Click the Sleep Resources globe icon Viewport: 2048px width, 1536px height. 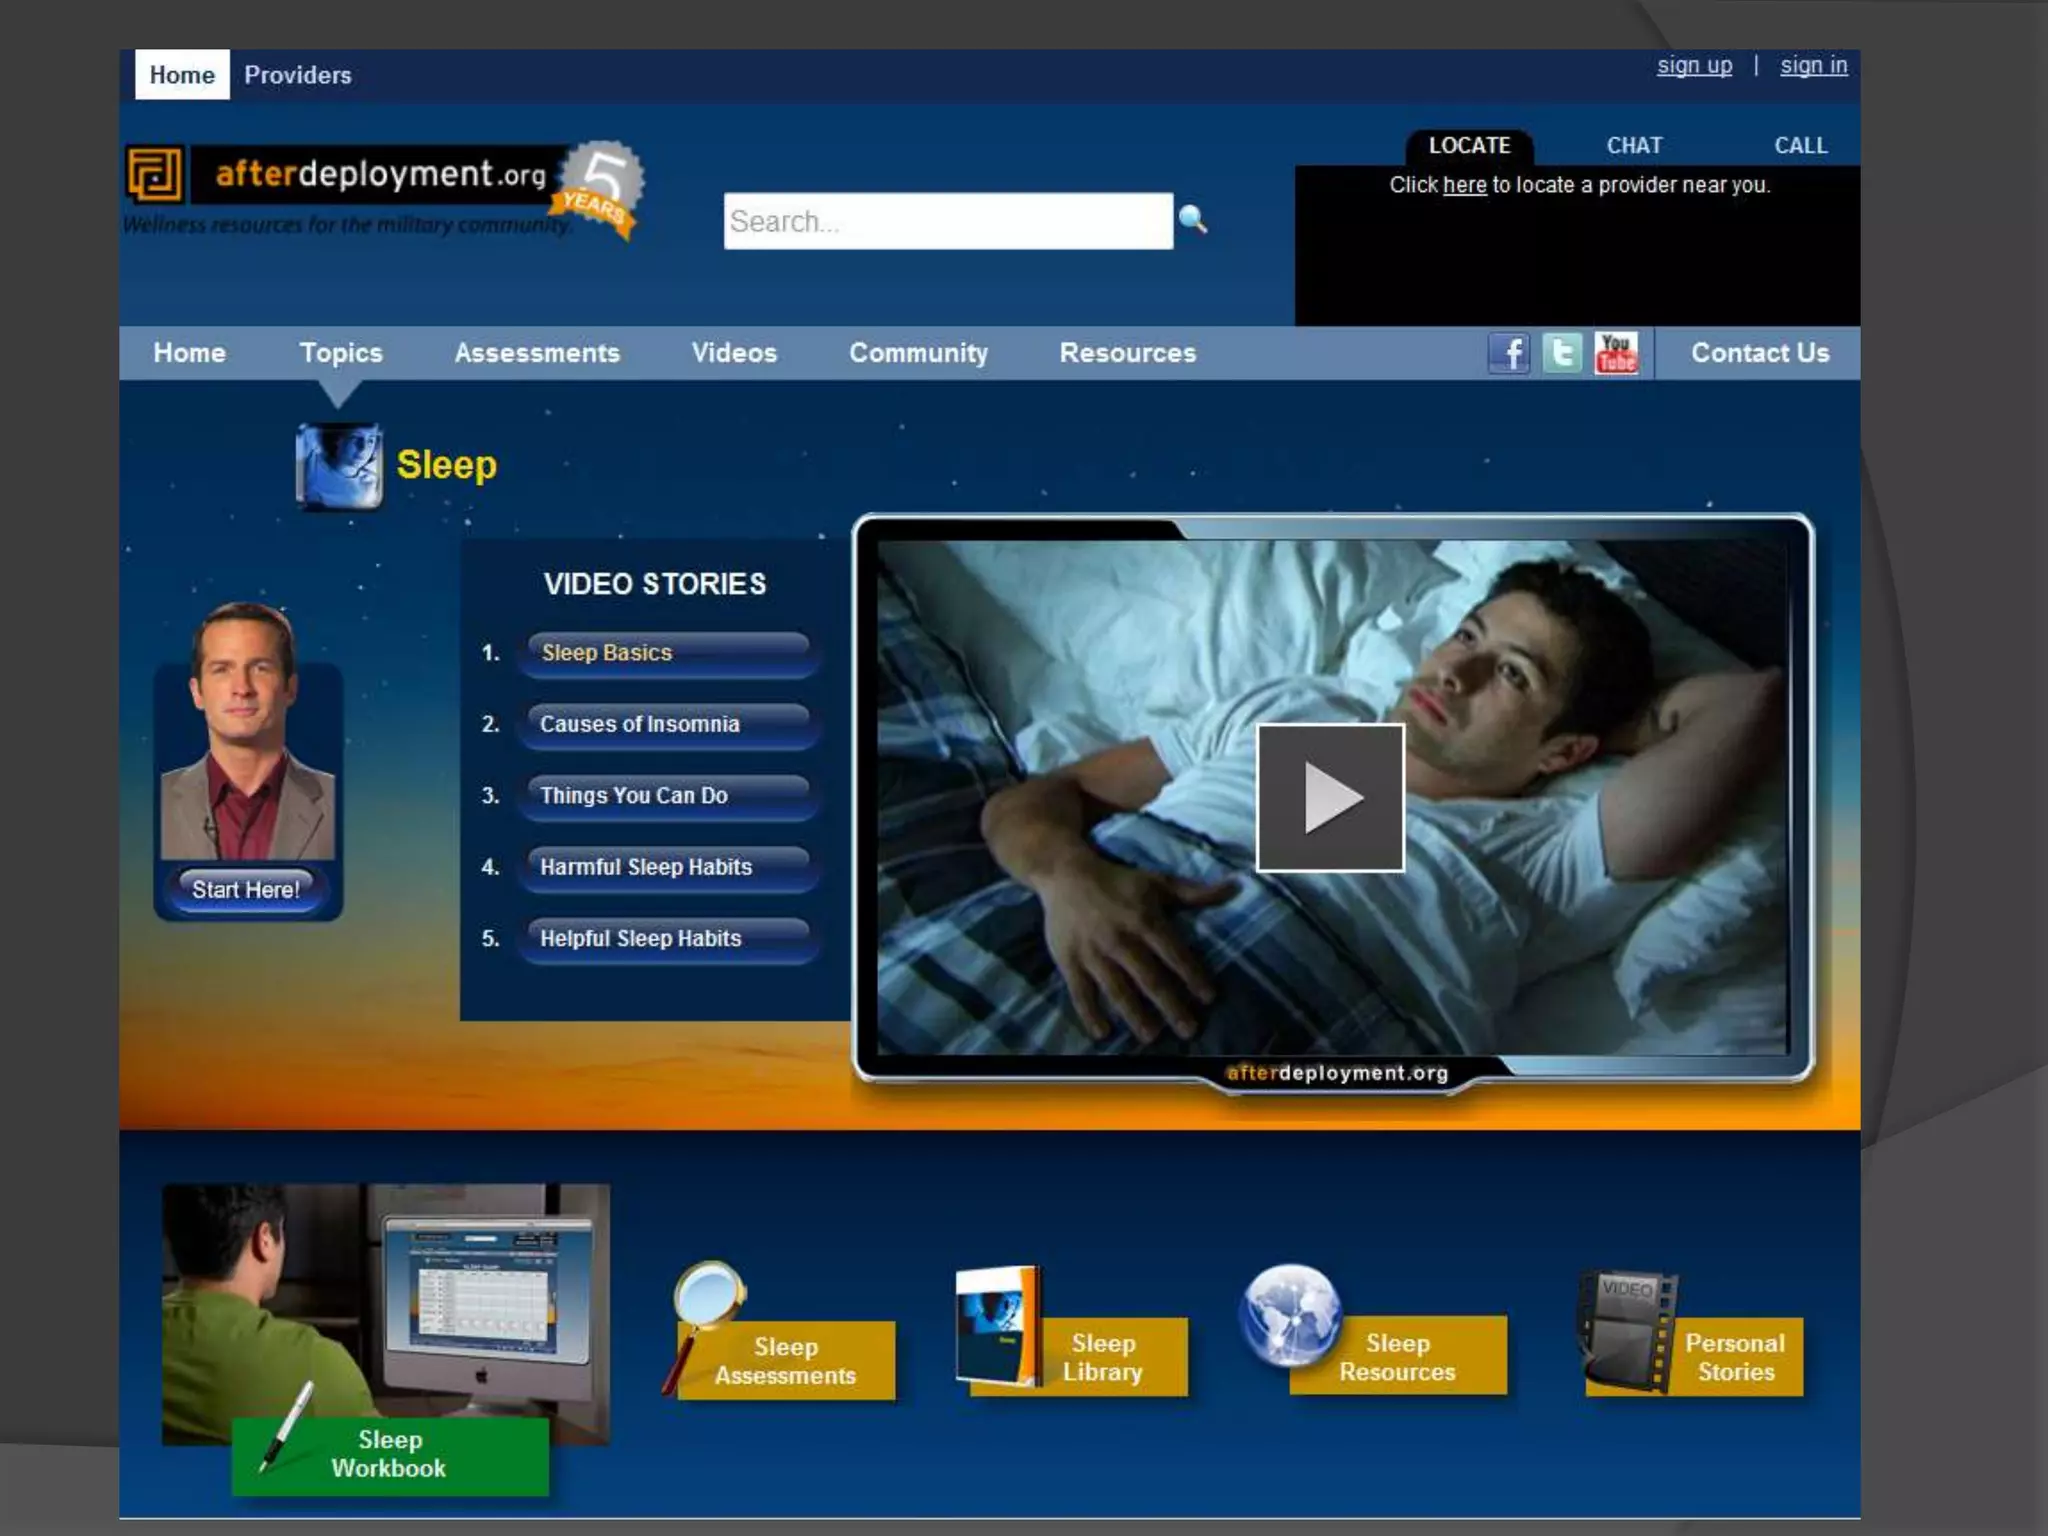1290,1314
